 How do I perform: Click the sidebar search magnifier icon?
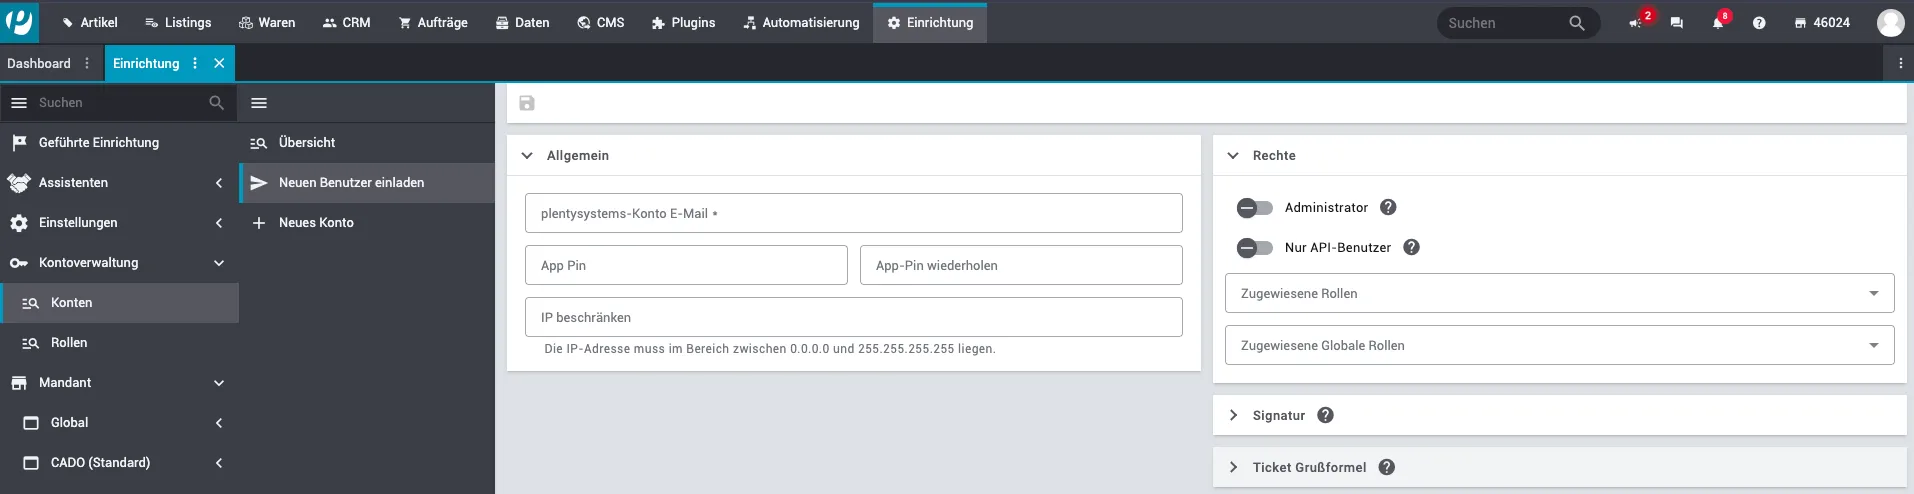pyautogui.click(x=216, y=102)
